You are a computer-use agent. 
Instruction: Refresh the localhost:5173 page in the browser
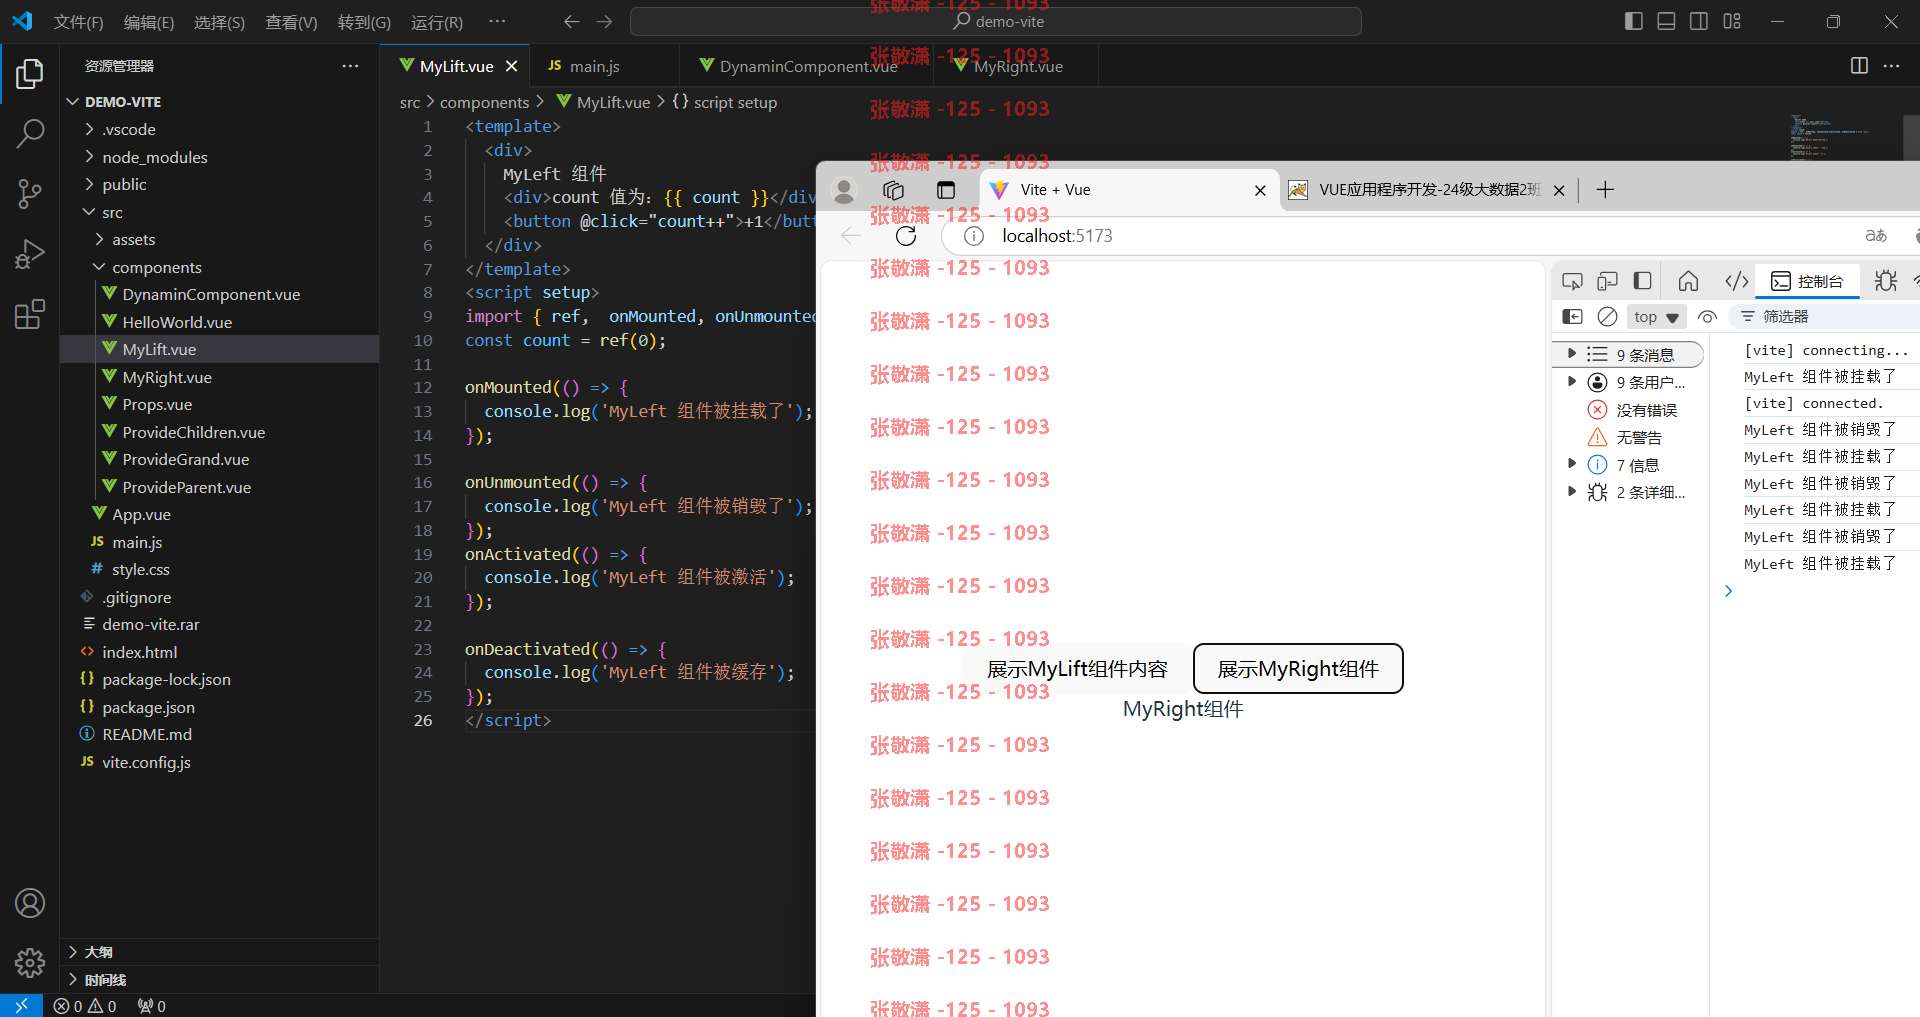906,236
